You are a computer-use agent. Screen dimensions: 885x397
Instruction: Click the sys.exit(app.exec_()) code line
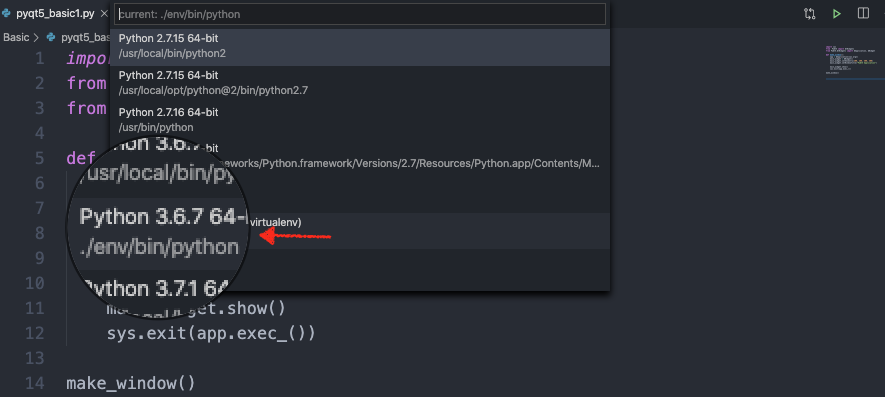pyautogui.click(x=211, y=334)
